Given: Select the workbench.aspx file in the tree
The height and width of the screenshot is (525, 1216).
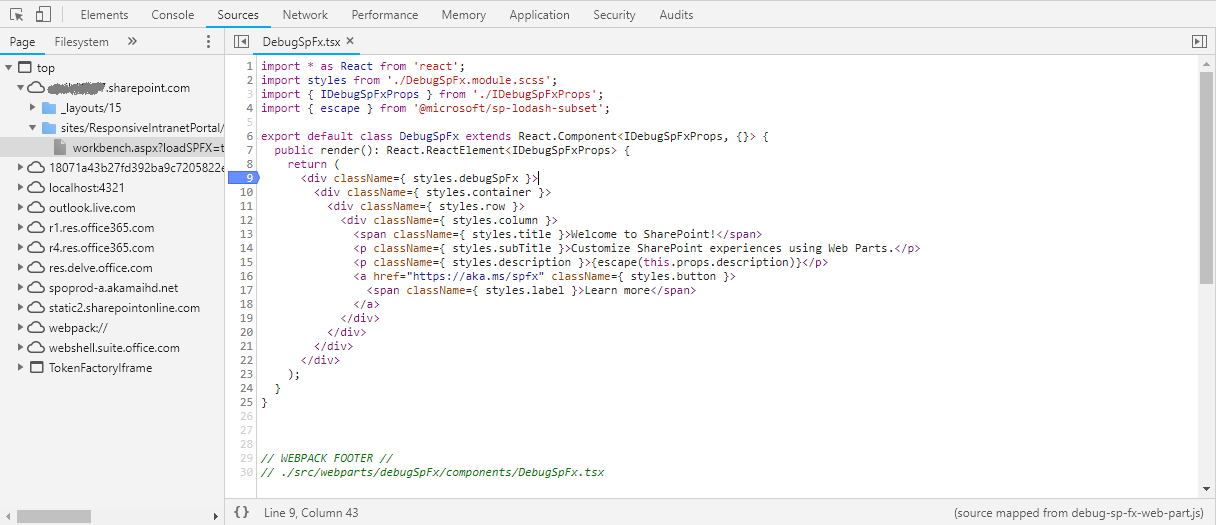Looking at the screenshot, I should pyautogui.click(x=147, y=148).
